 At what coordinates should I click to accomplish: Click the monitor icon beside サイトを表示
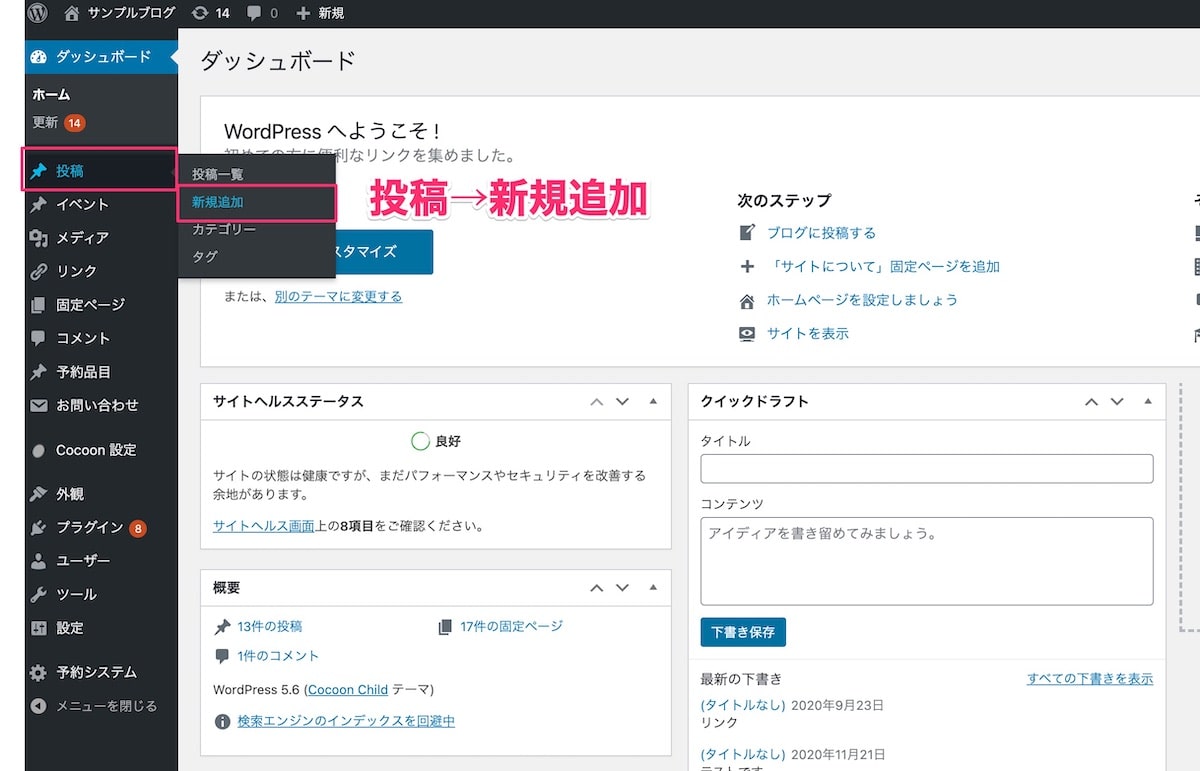tap(747, 334)
